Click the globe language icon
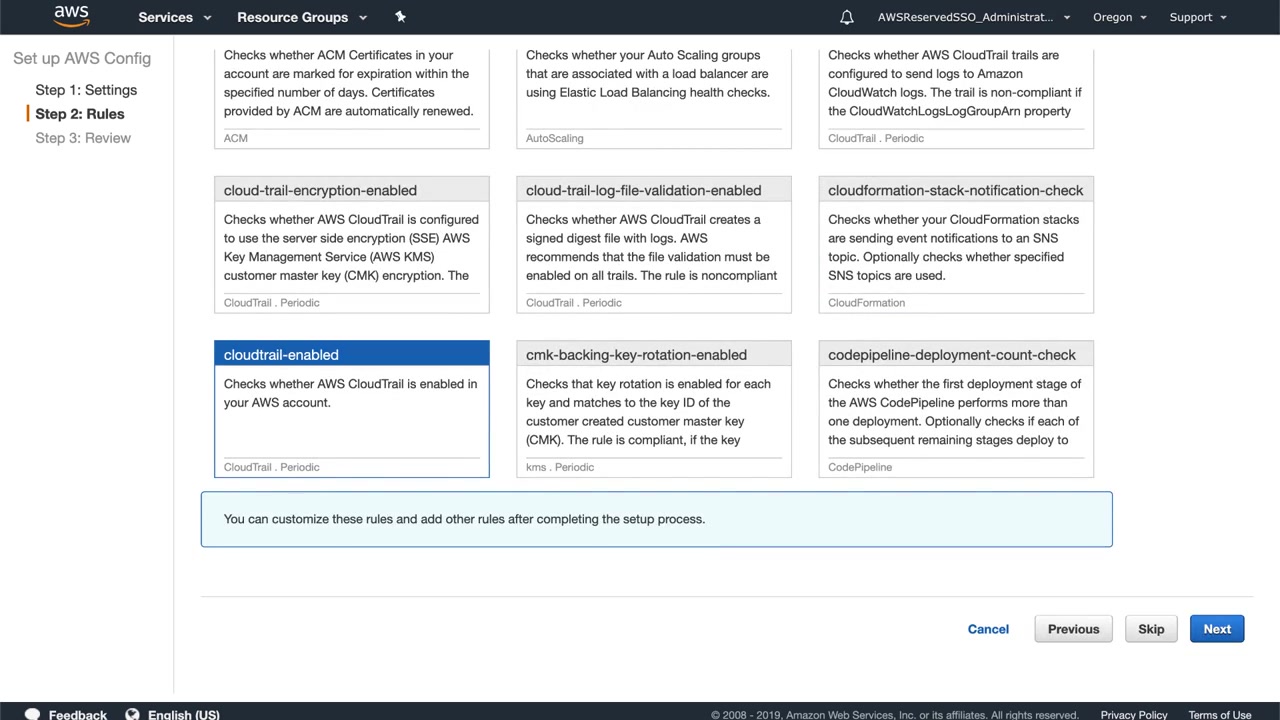 tap(132, 714)
